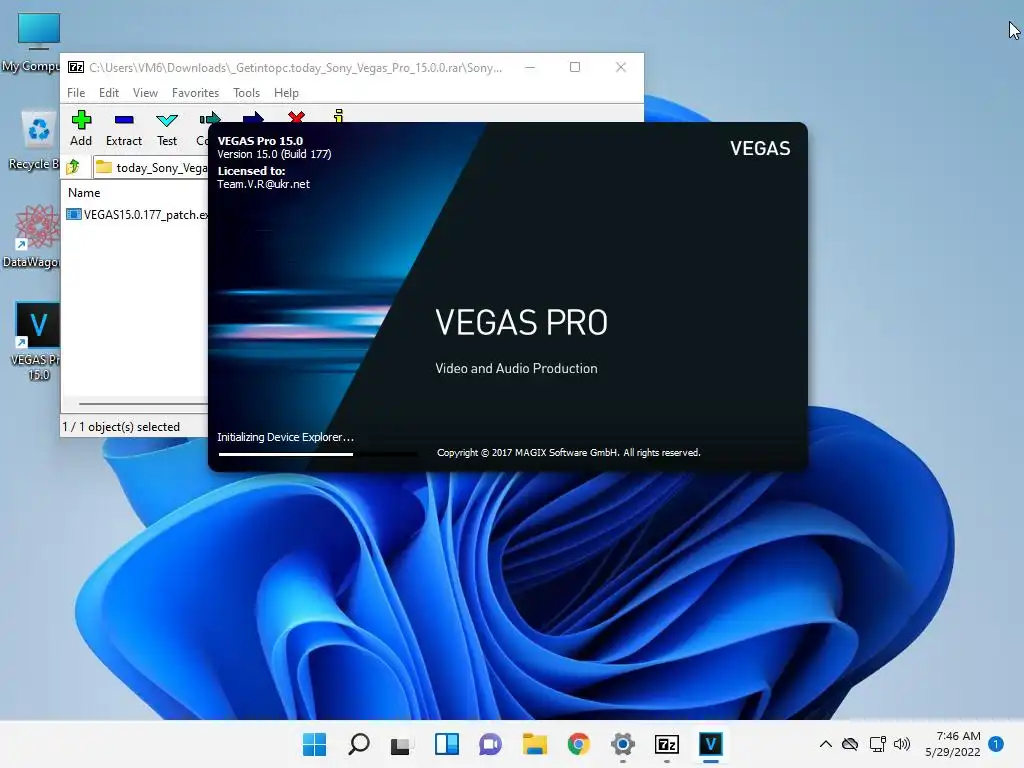Screen dimensions: 1024x768
Task: Click the VEGAS Pro splash loading progress bar
Action: click(317, 454)
